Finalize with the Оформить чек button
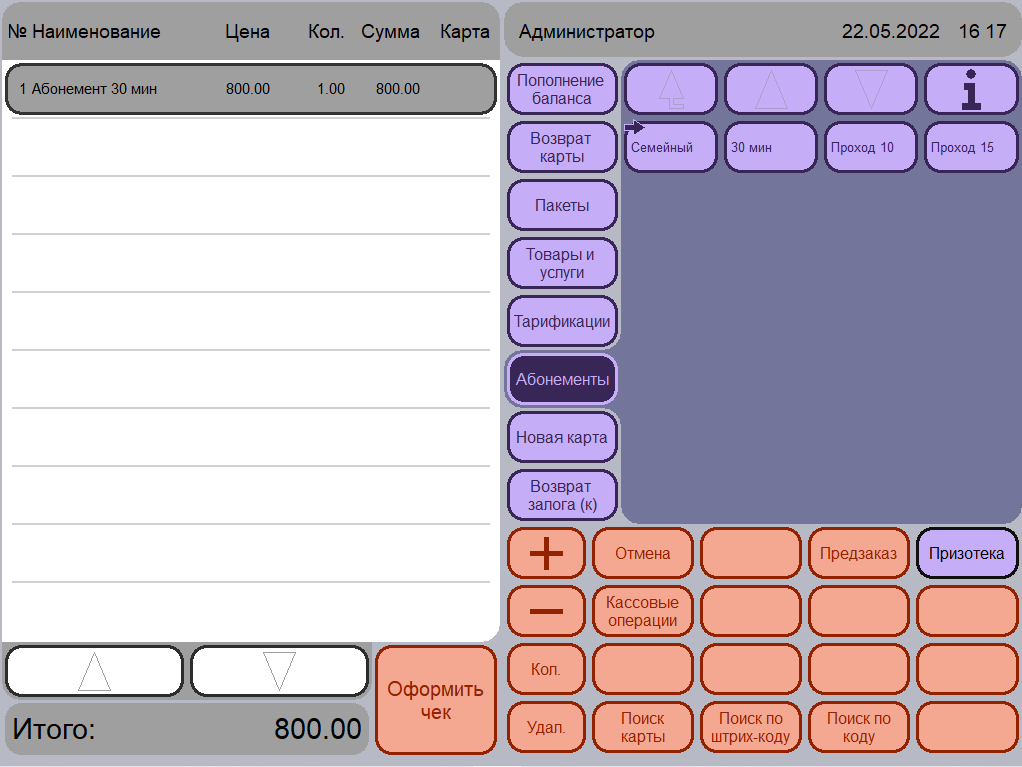 [x=436, y=701]
